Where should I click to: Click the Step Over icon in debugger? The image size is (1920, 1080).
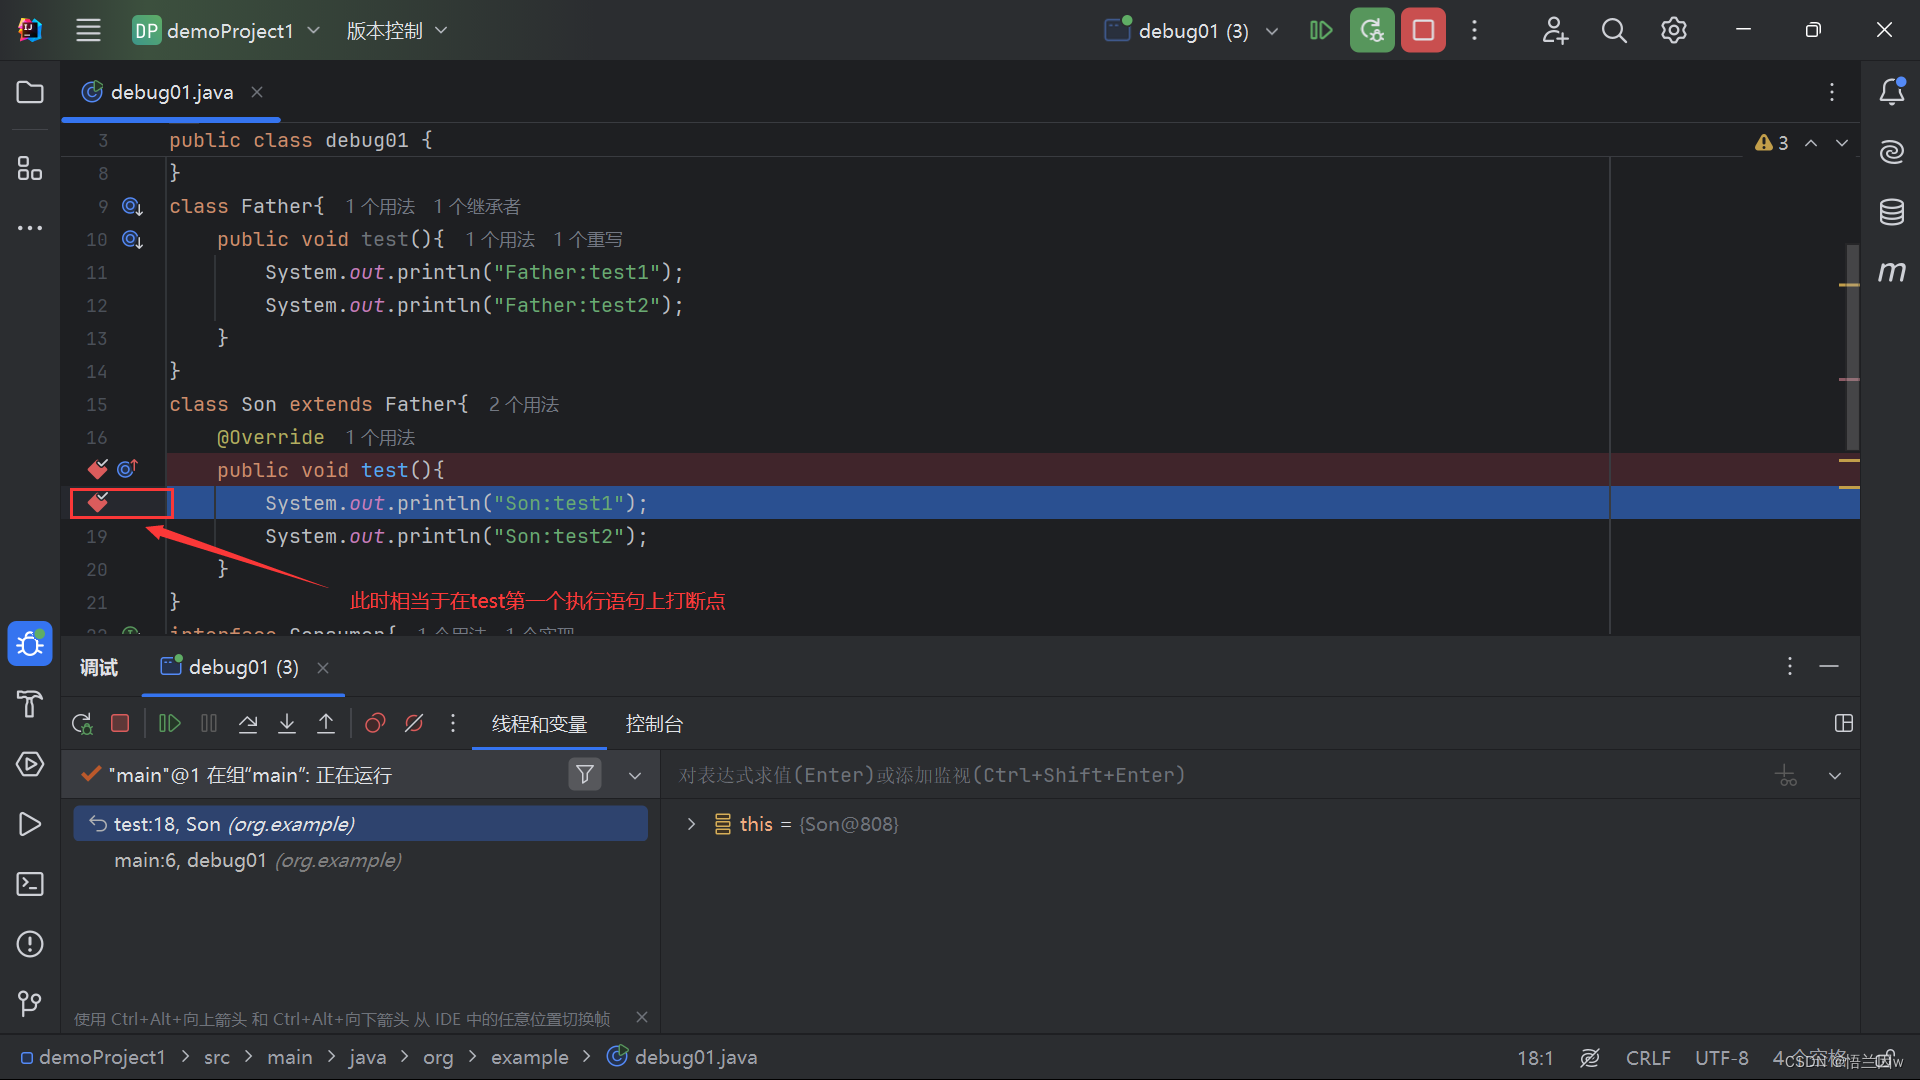coord(247,724)
